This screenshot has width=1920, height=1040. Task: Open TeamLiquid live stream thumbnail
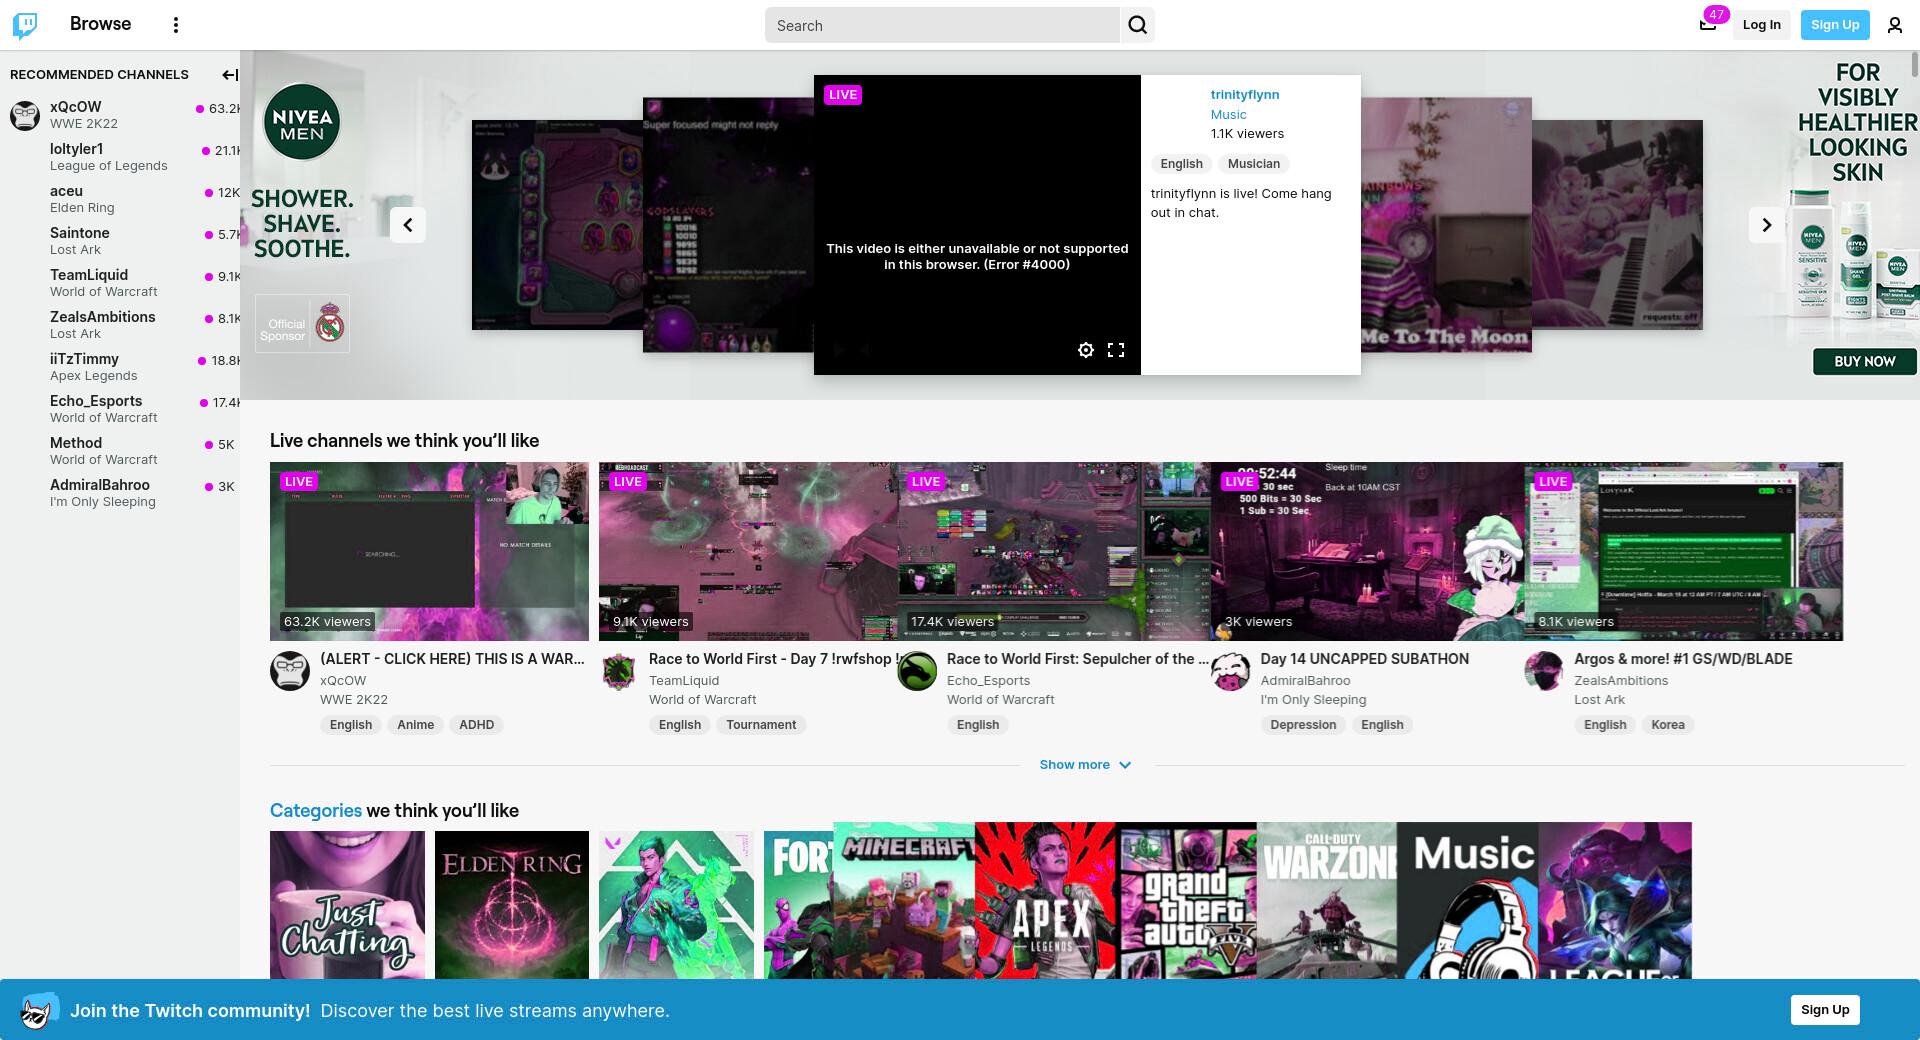748,551
